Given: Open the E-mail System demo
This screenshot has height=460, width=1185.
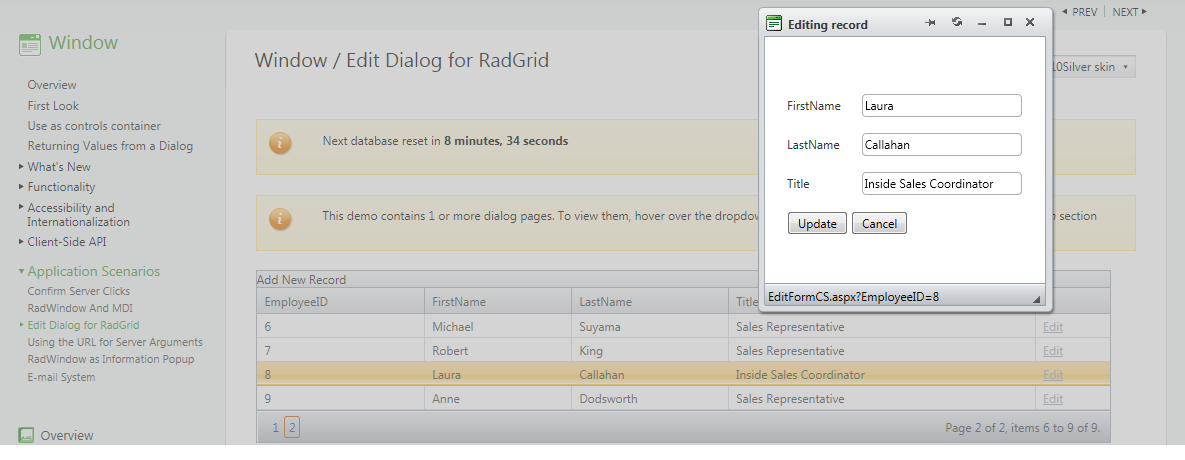Looking at the screenshot, I should tap(62, 378).
